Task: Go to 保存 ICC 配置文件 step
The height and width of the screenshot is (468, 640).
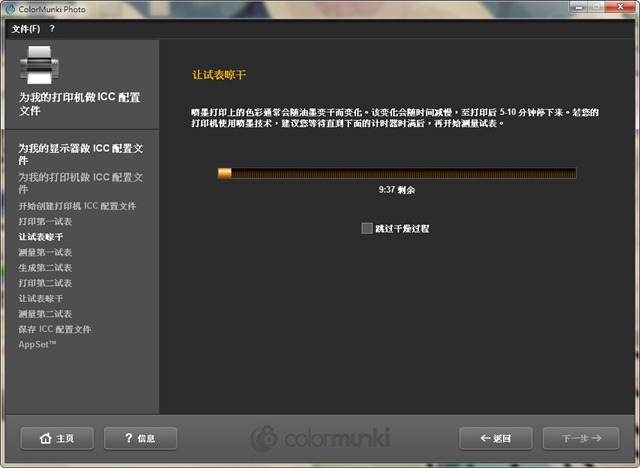Action: [x=55, y=329]
